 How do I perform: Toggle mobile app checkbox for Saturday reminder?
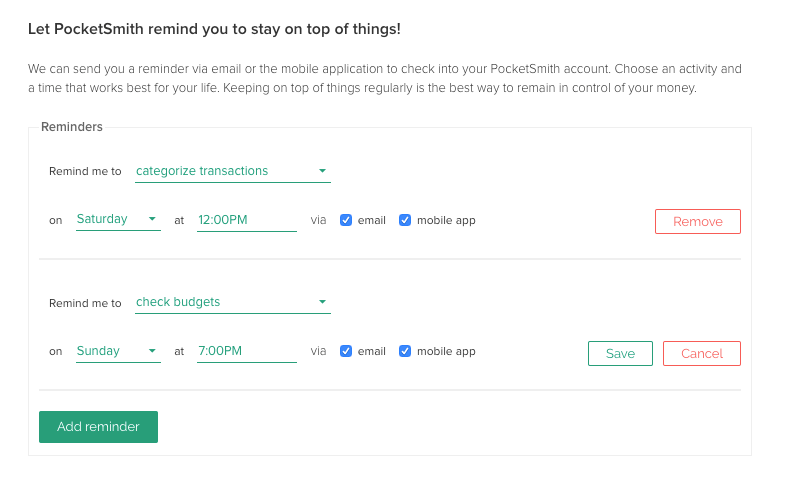pyautogui.click(x=405, y=220)
